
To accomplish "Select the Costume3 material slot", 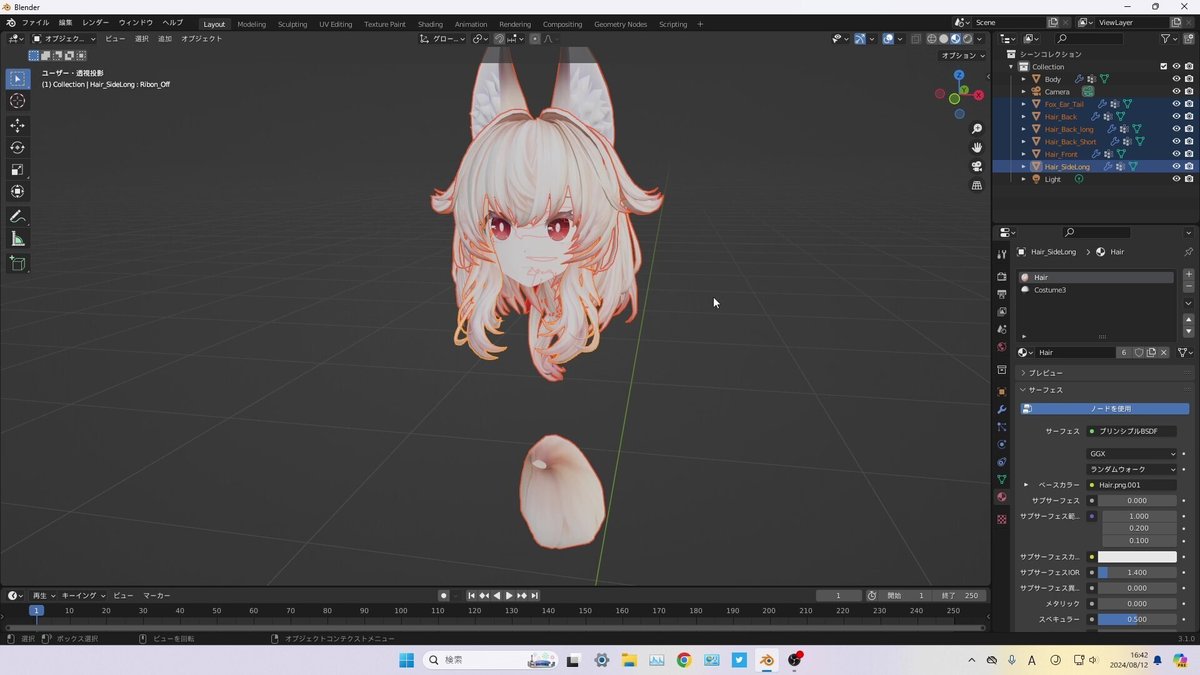I will tap(1096, 290).
